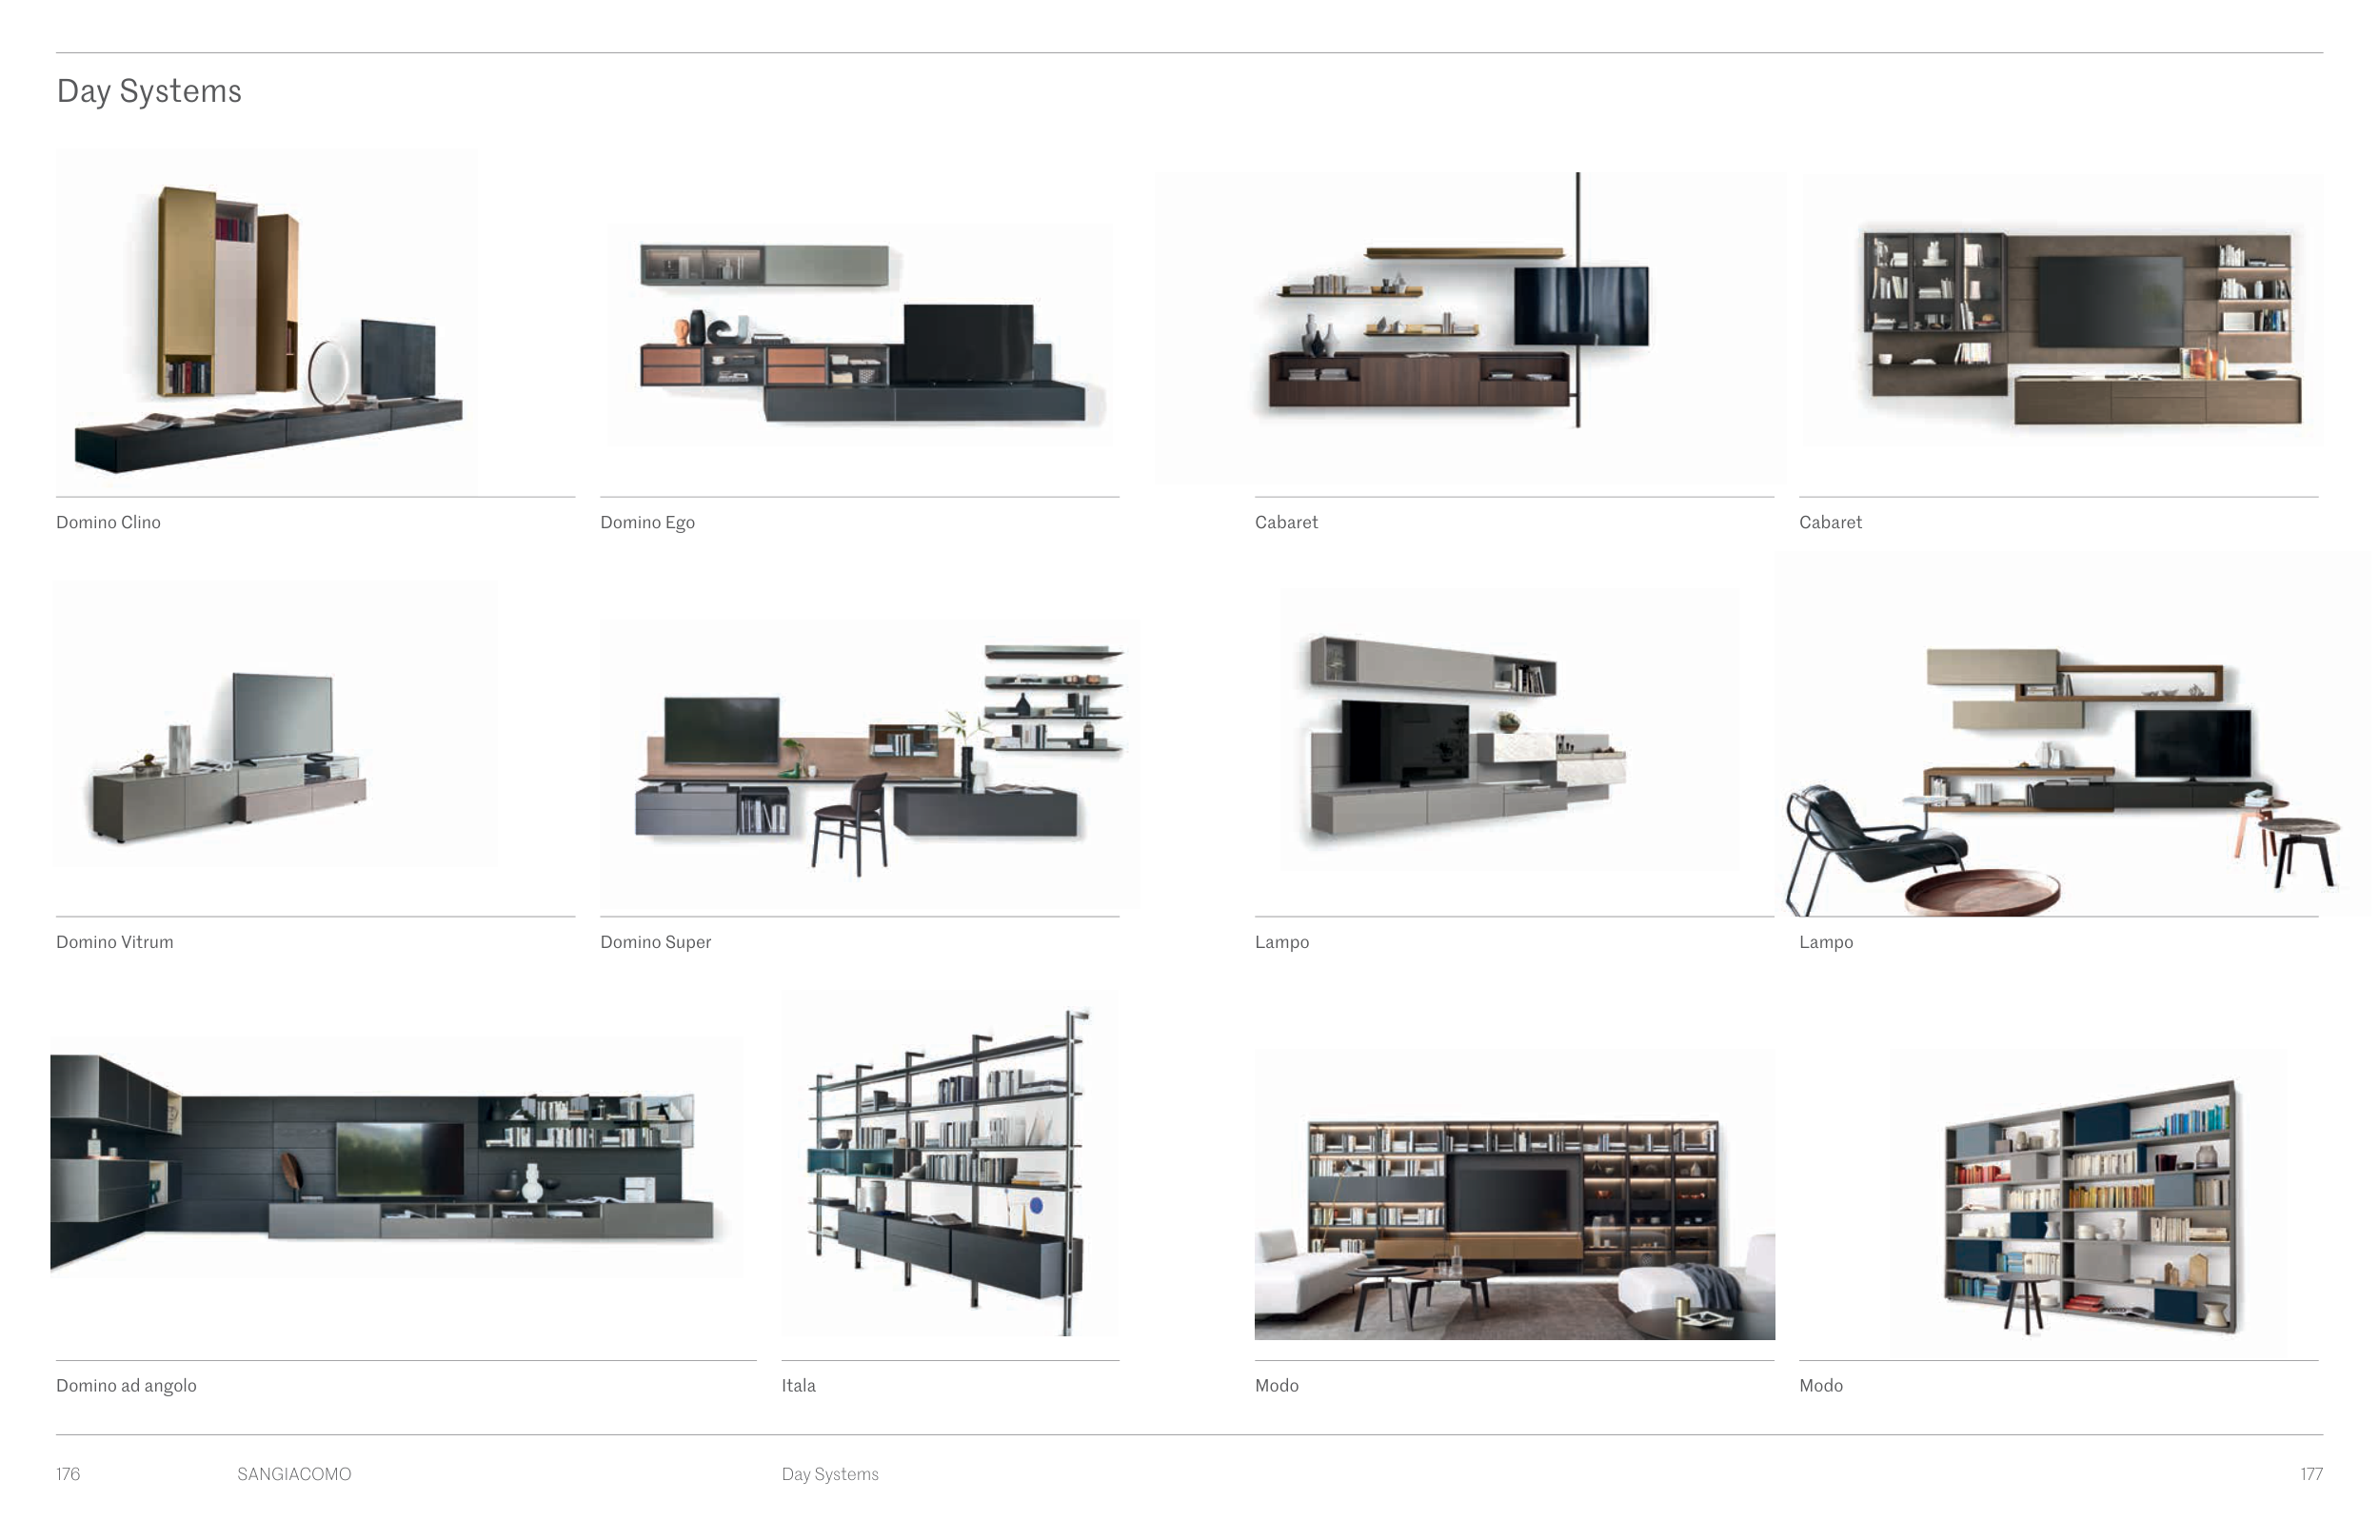Select the Domino Vitrum TV stand image
Image resolution: width=2380 pixels, height=1540 pixels.
(275, 725)
